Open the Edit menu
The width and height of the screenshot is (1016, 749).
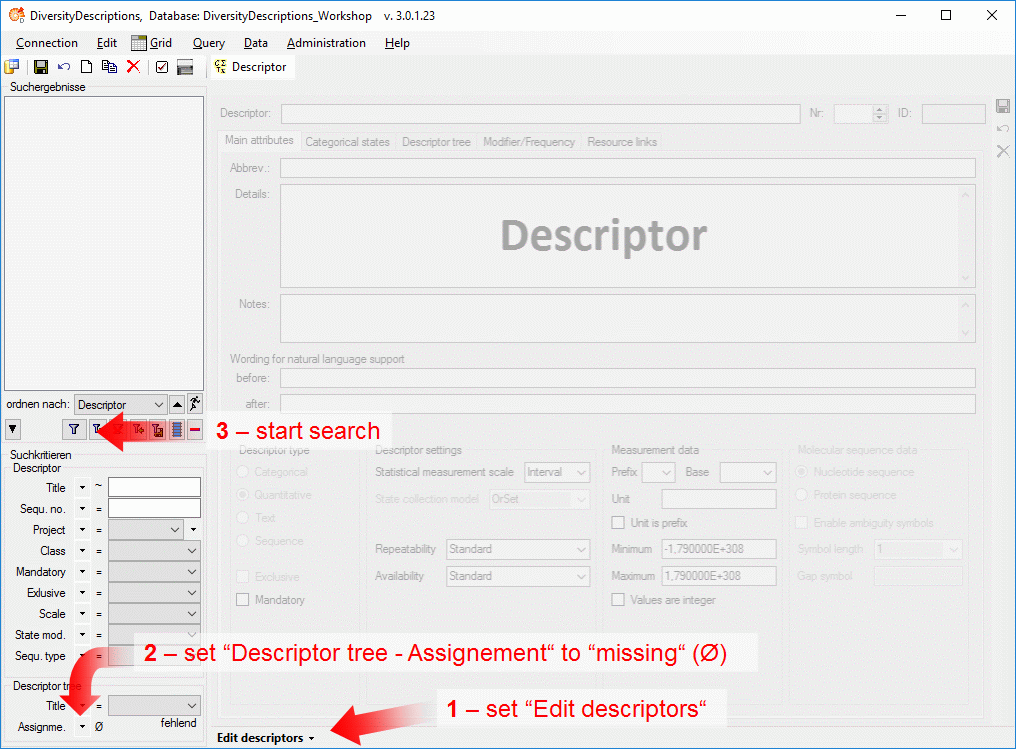[x=107, y=43]
